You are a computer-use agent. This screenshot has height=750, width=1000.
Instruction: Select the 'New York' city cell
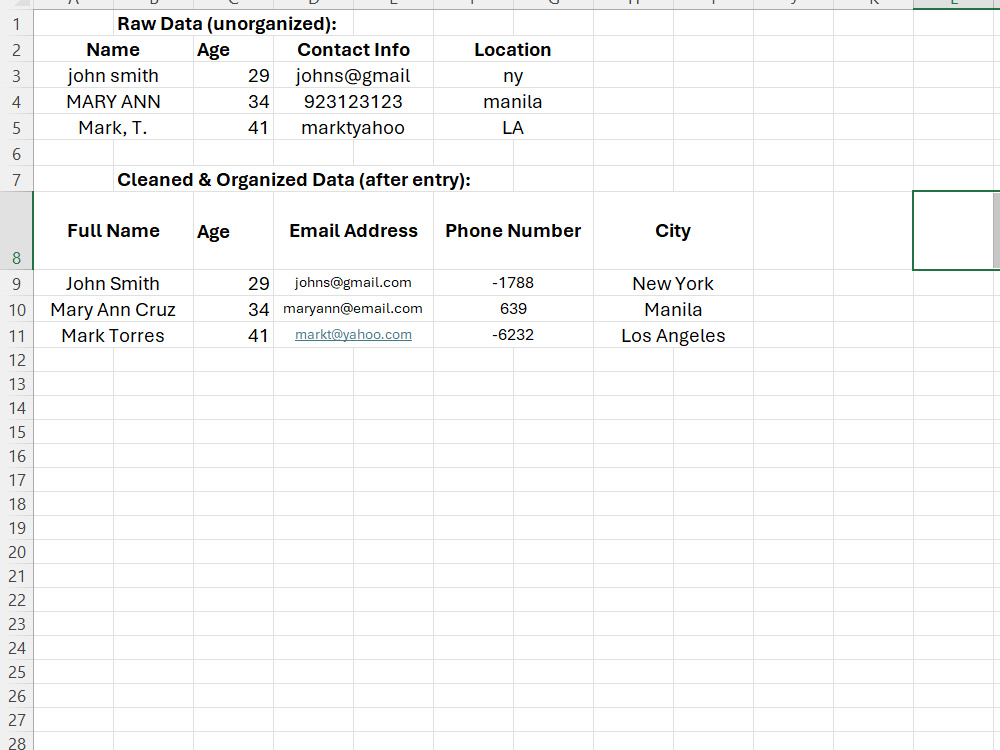pos(673,283)
